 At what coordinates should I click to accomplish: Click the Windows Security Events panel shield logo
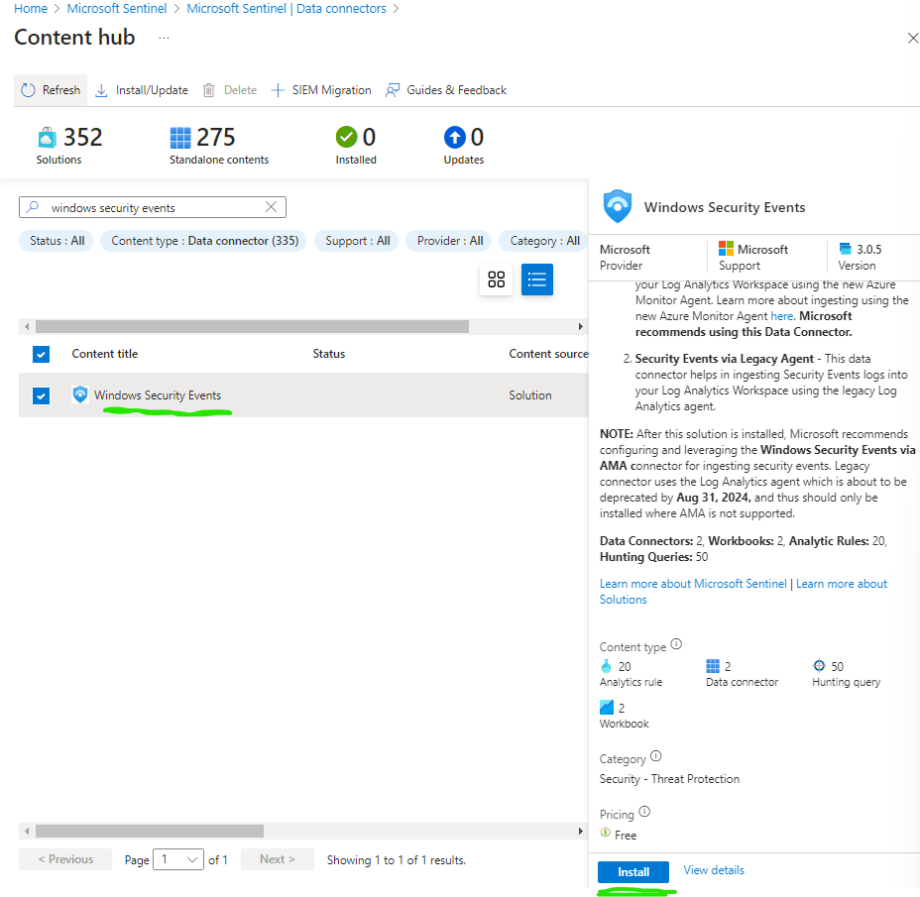[617, 206]
